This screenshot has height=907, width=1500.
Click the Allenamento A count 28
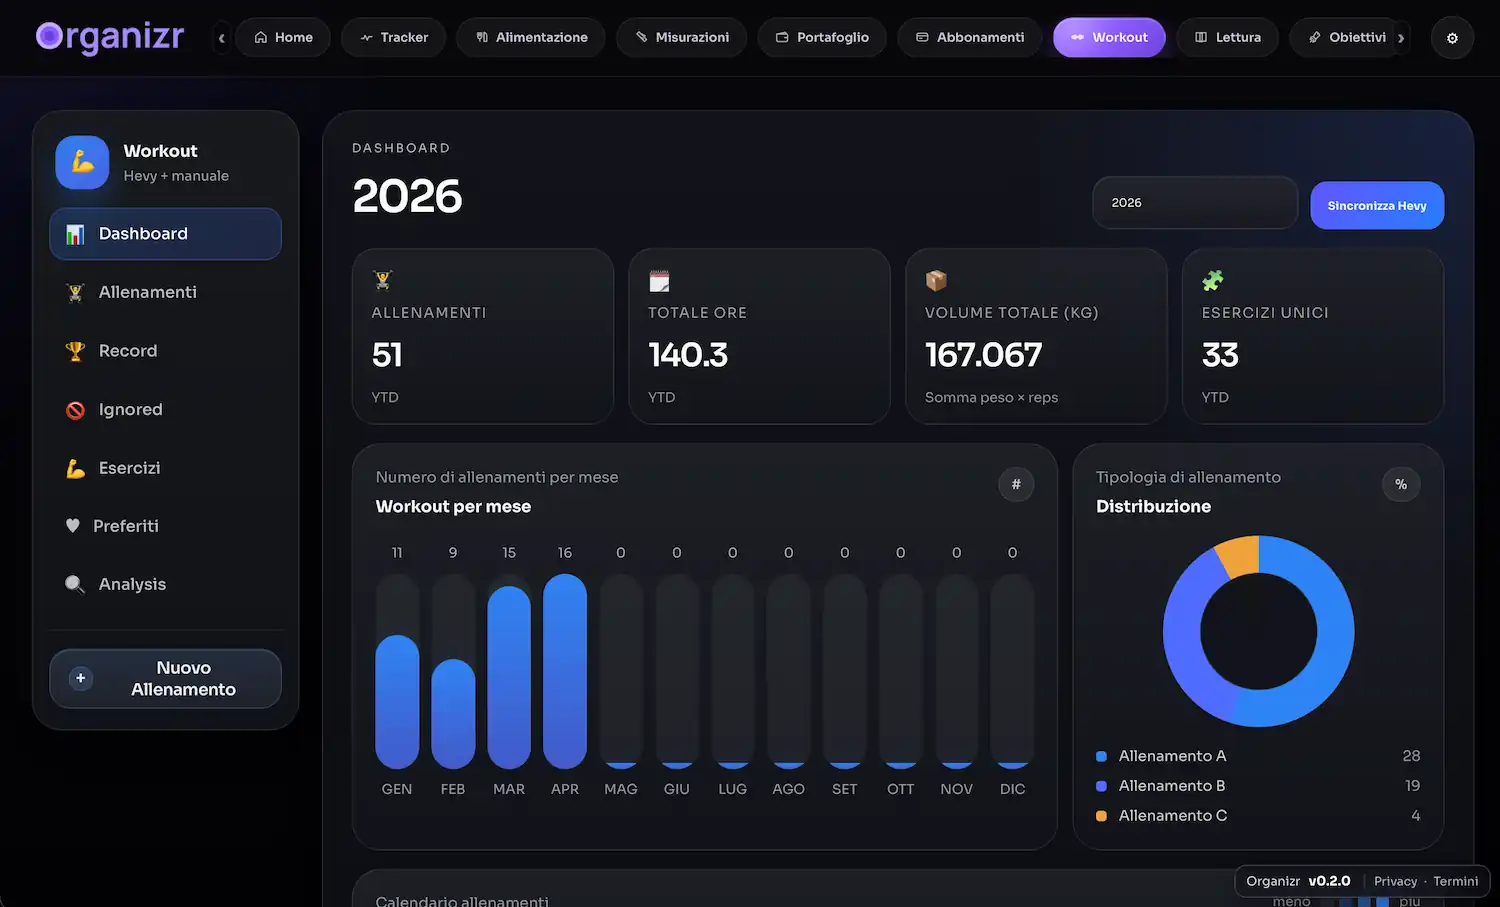[x=1411, y=756]
